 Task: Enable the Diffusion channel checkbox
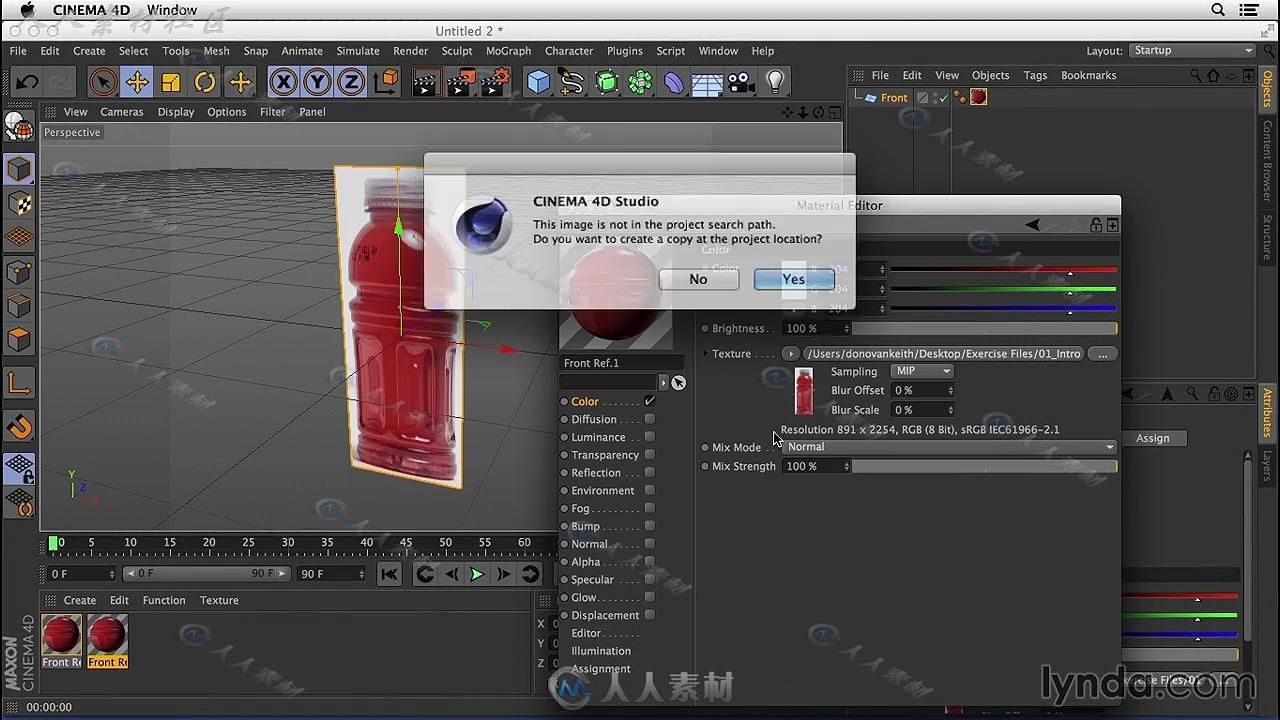point(650,419)
